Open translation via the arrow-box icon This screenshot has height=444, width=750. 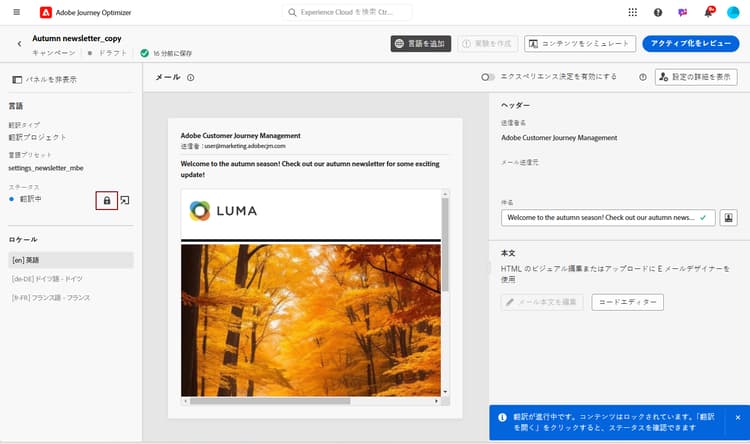[x=125, y=200]
